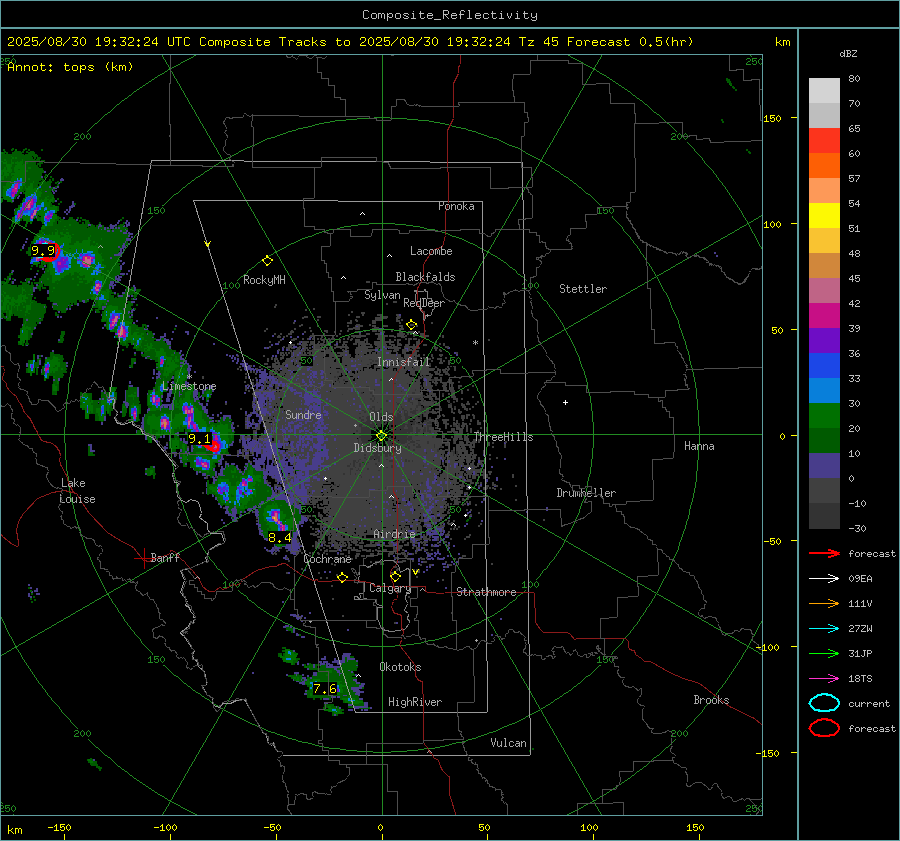Click the red 60-65 dBZ color swatch
Screen dimensions: 900x841
pyautogui.click(x=824, y=141)
